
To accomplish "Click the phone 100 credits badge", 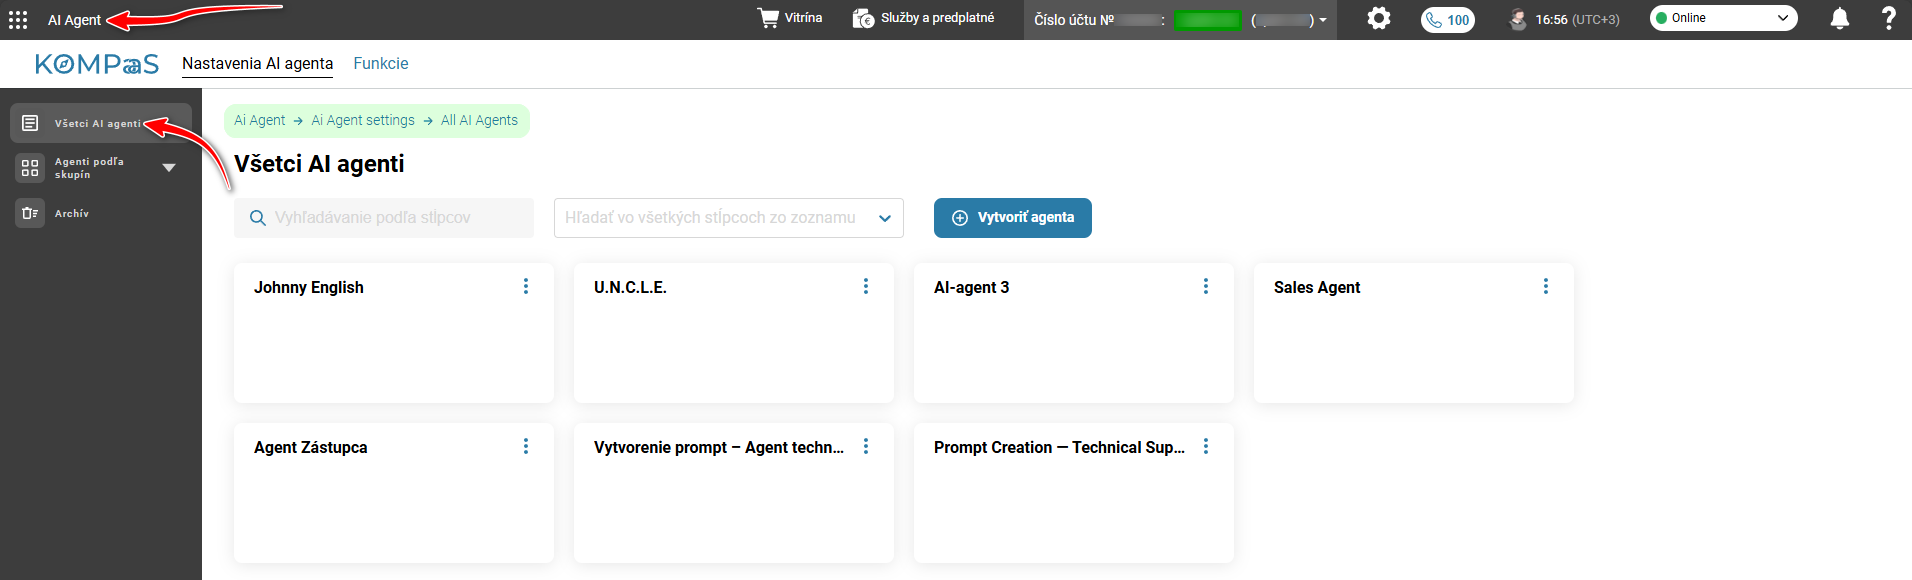I will (1447, 20).
